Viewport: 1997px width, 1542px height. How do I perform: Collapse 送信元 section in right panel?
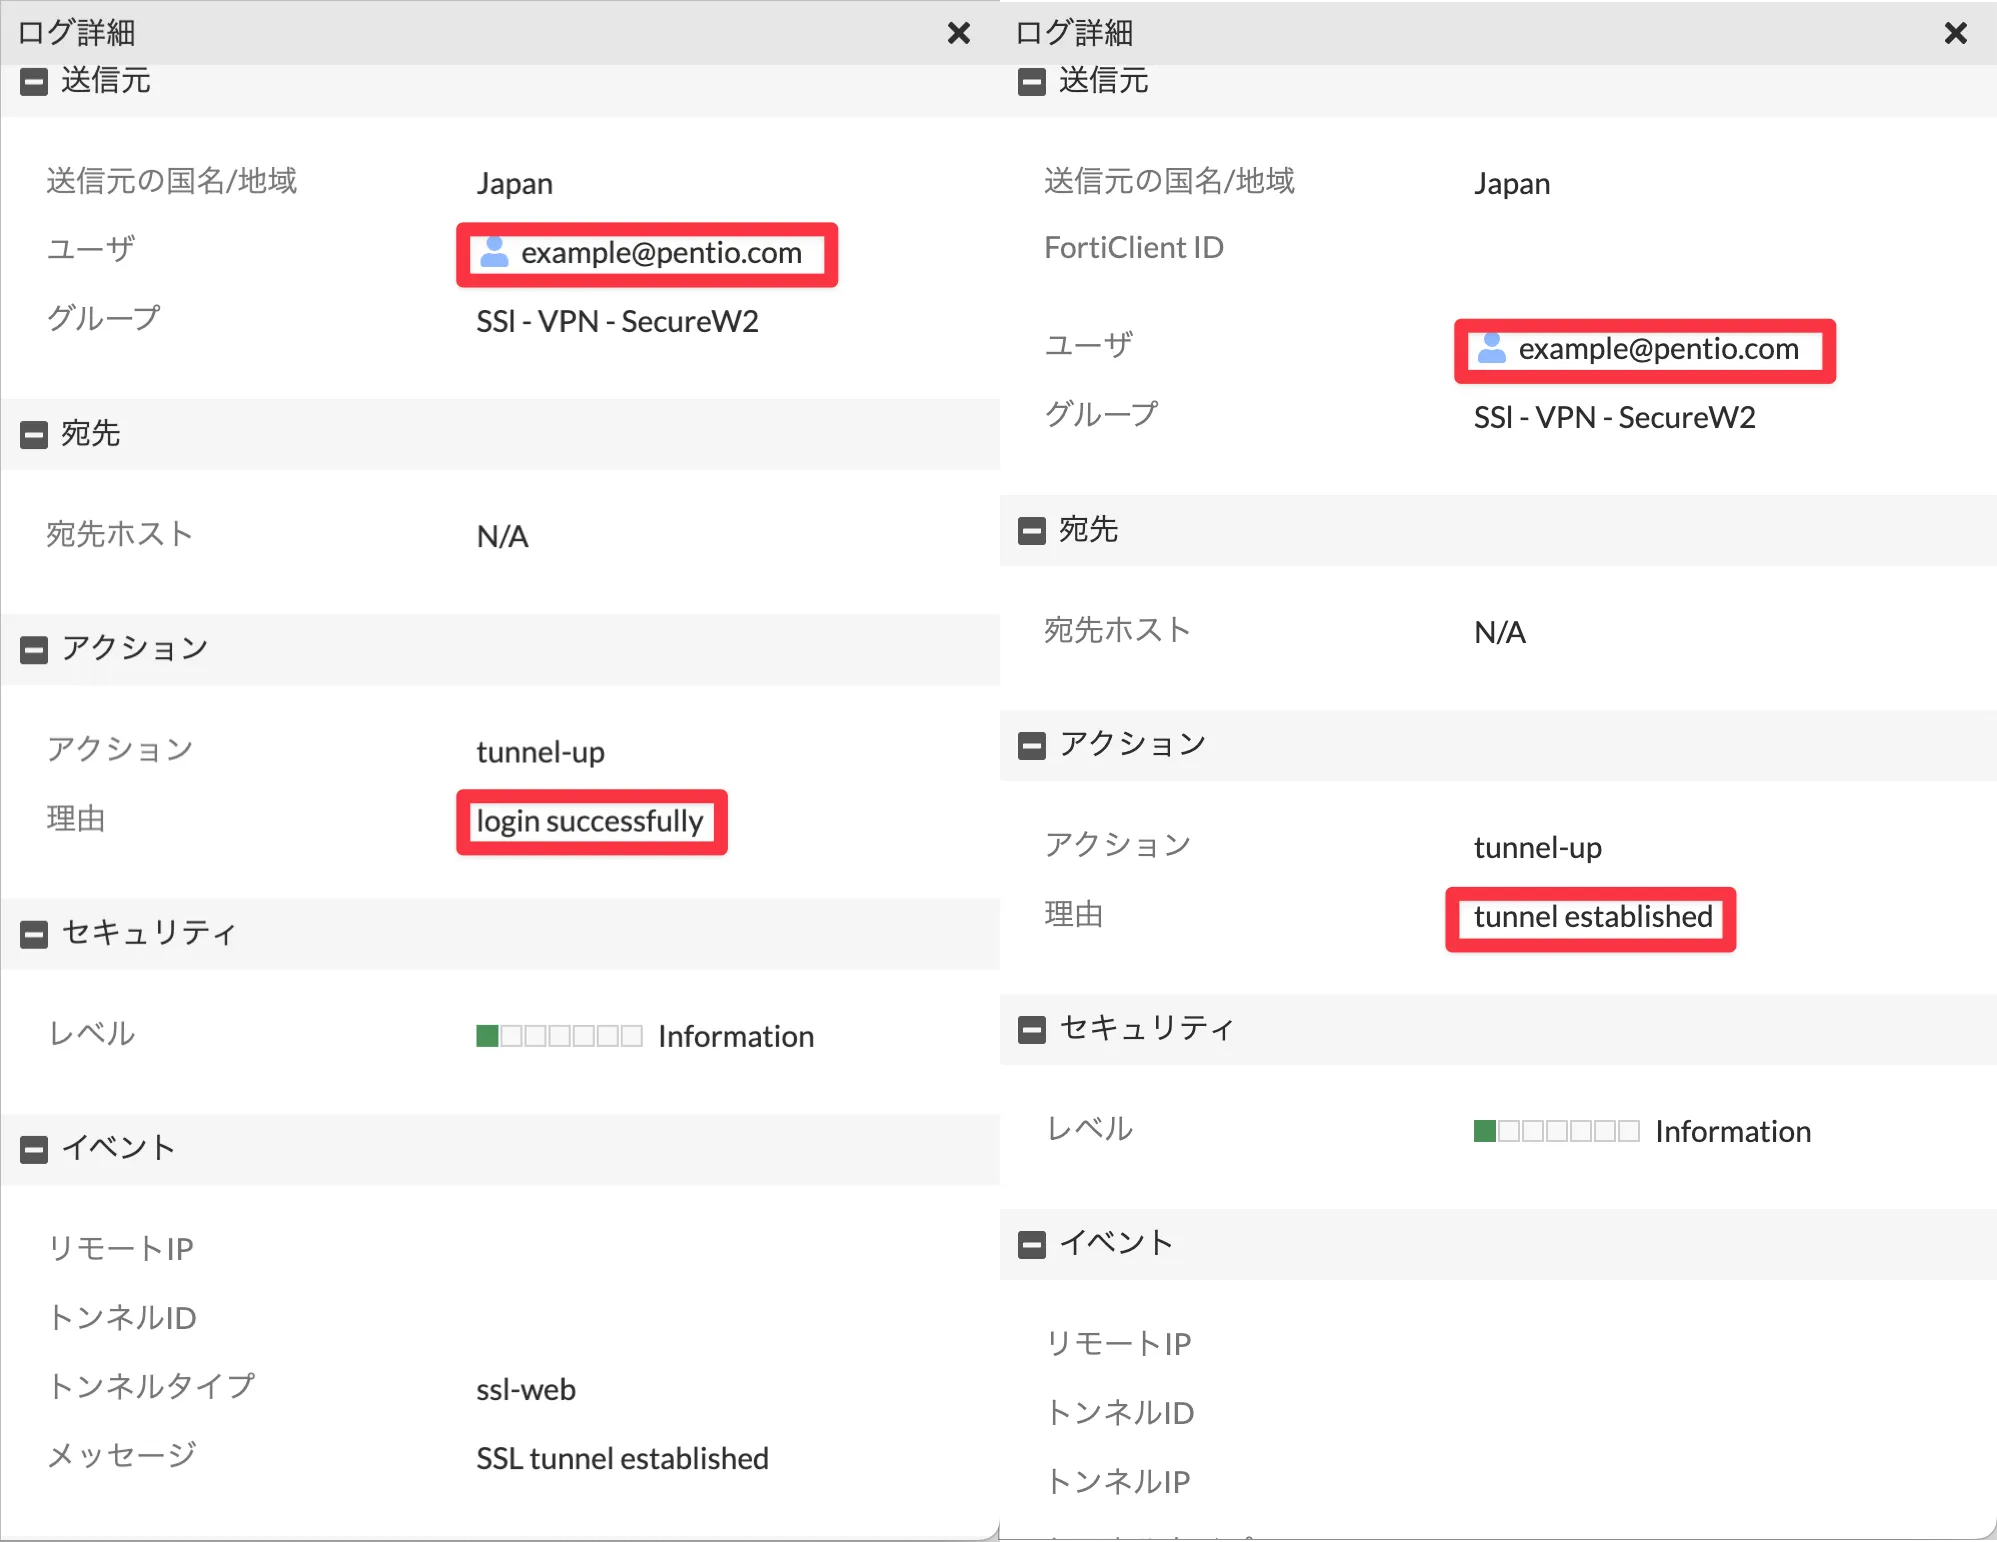tap(1031, 82)
